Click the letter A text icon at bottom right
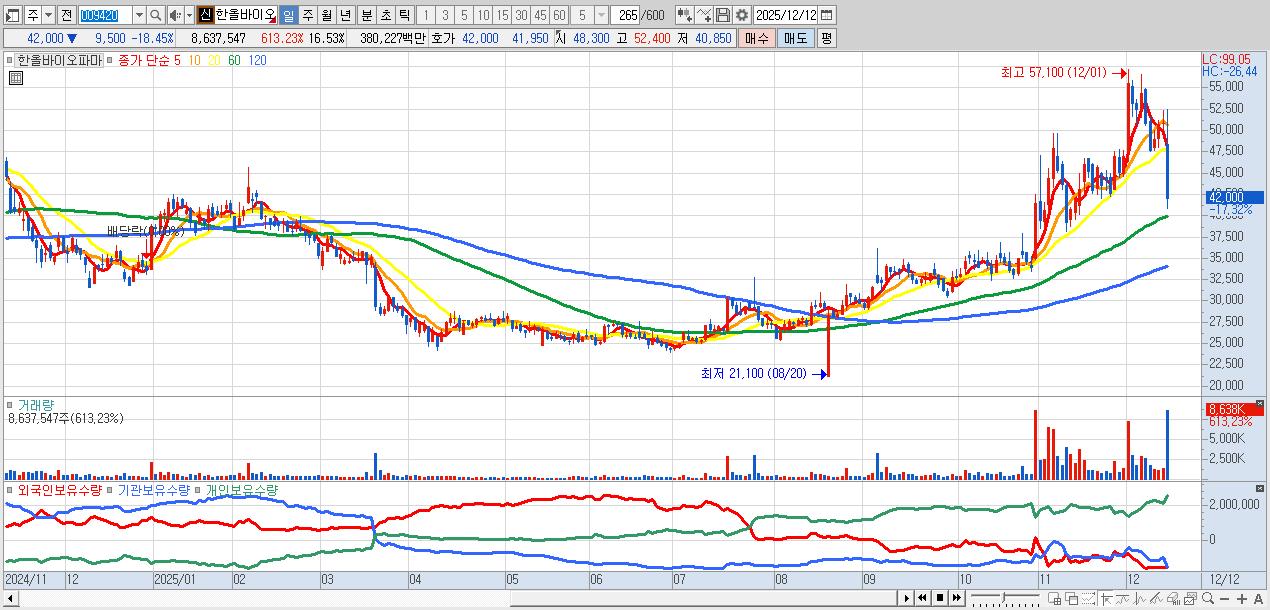This screenshot has width=1270, height=610. pyautogui.click(x=1259, y=598)
